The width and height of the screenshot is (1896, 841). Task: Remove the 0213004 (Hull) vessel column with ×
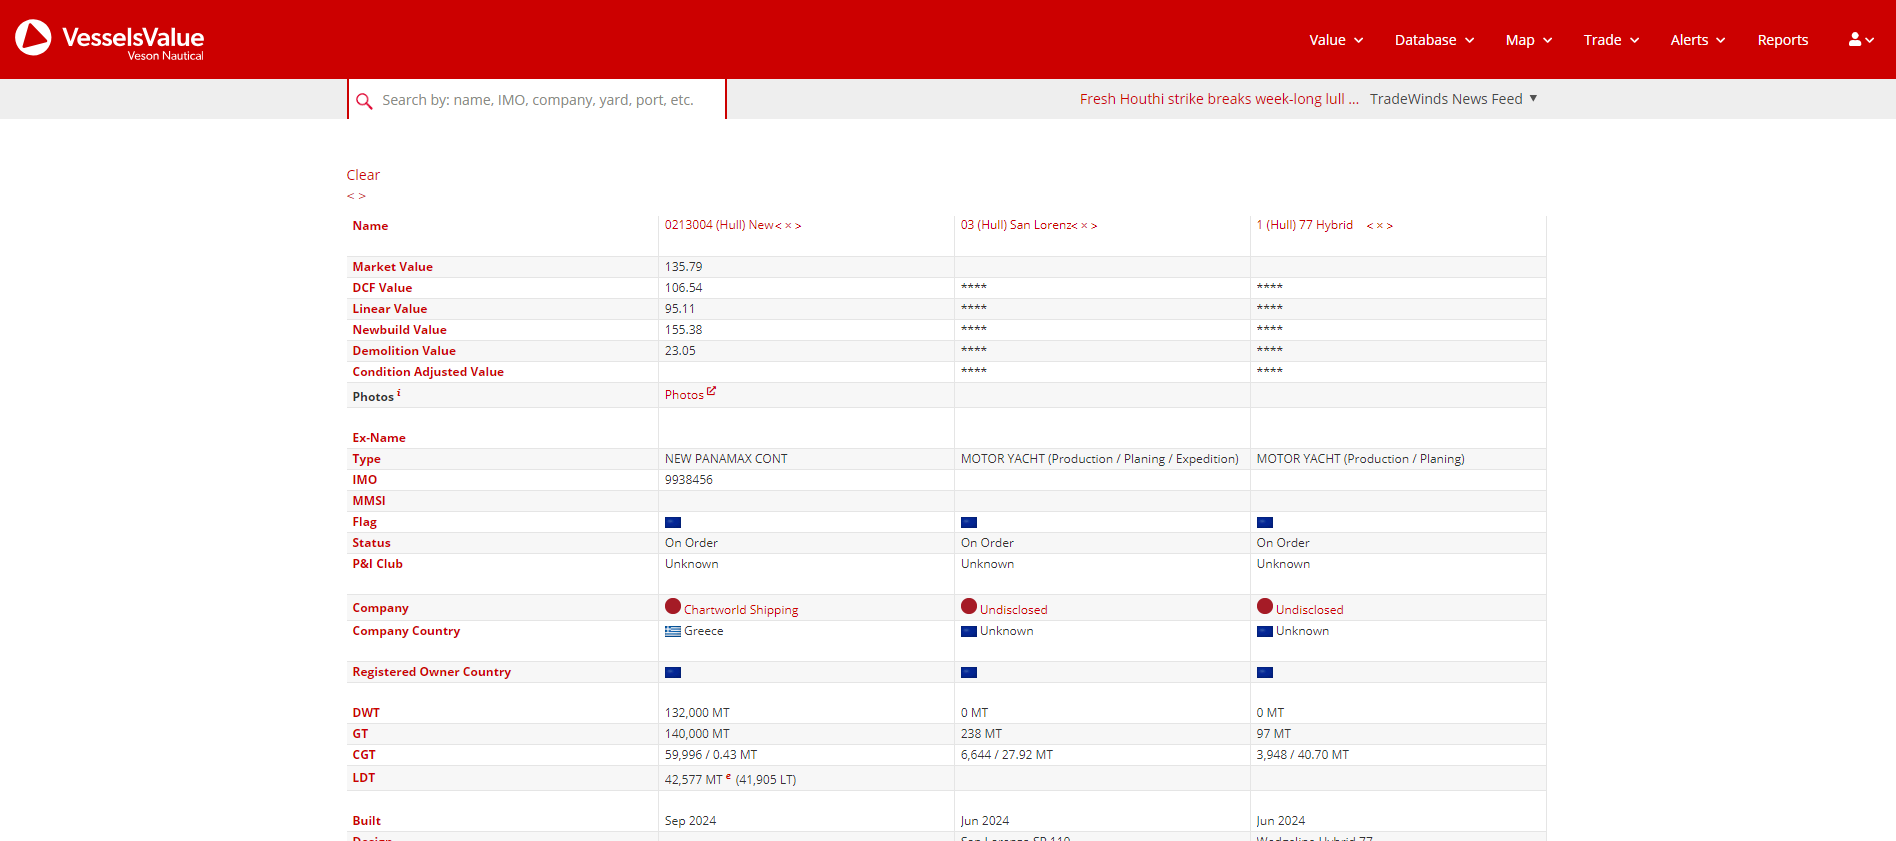tap(788, 226)
